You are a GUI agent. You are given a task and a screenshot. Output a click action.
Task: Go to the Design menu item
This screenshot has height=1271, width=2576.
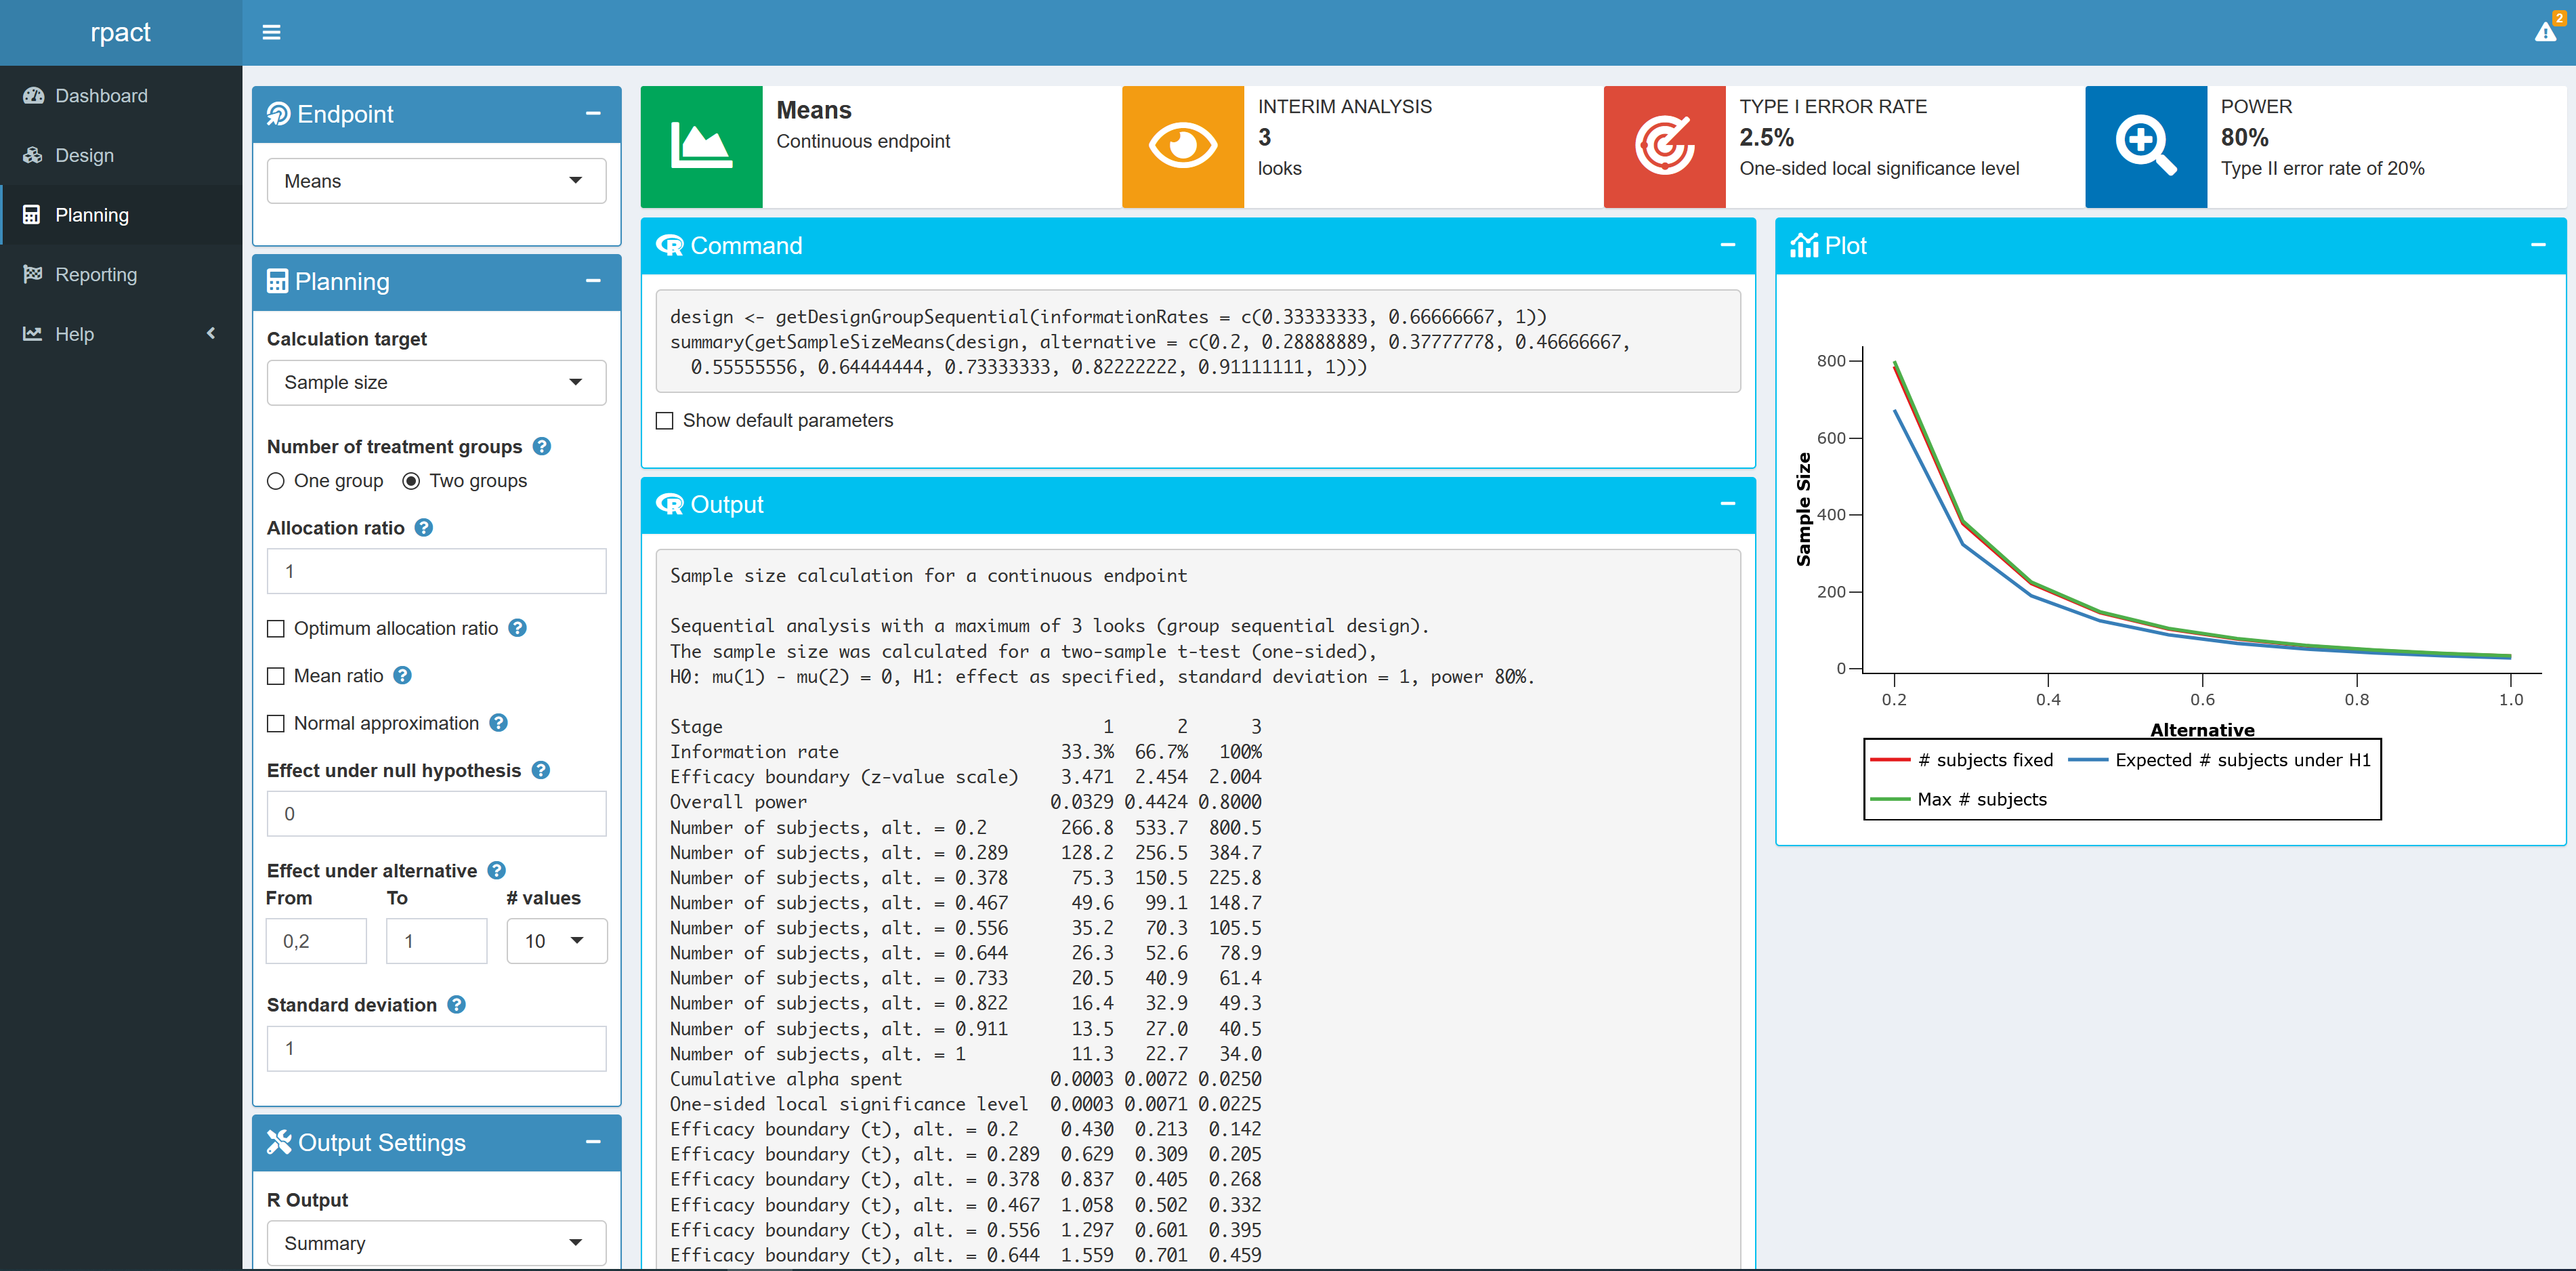[84, 155]
